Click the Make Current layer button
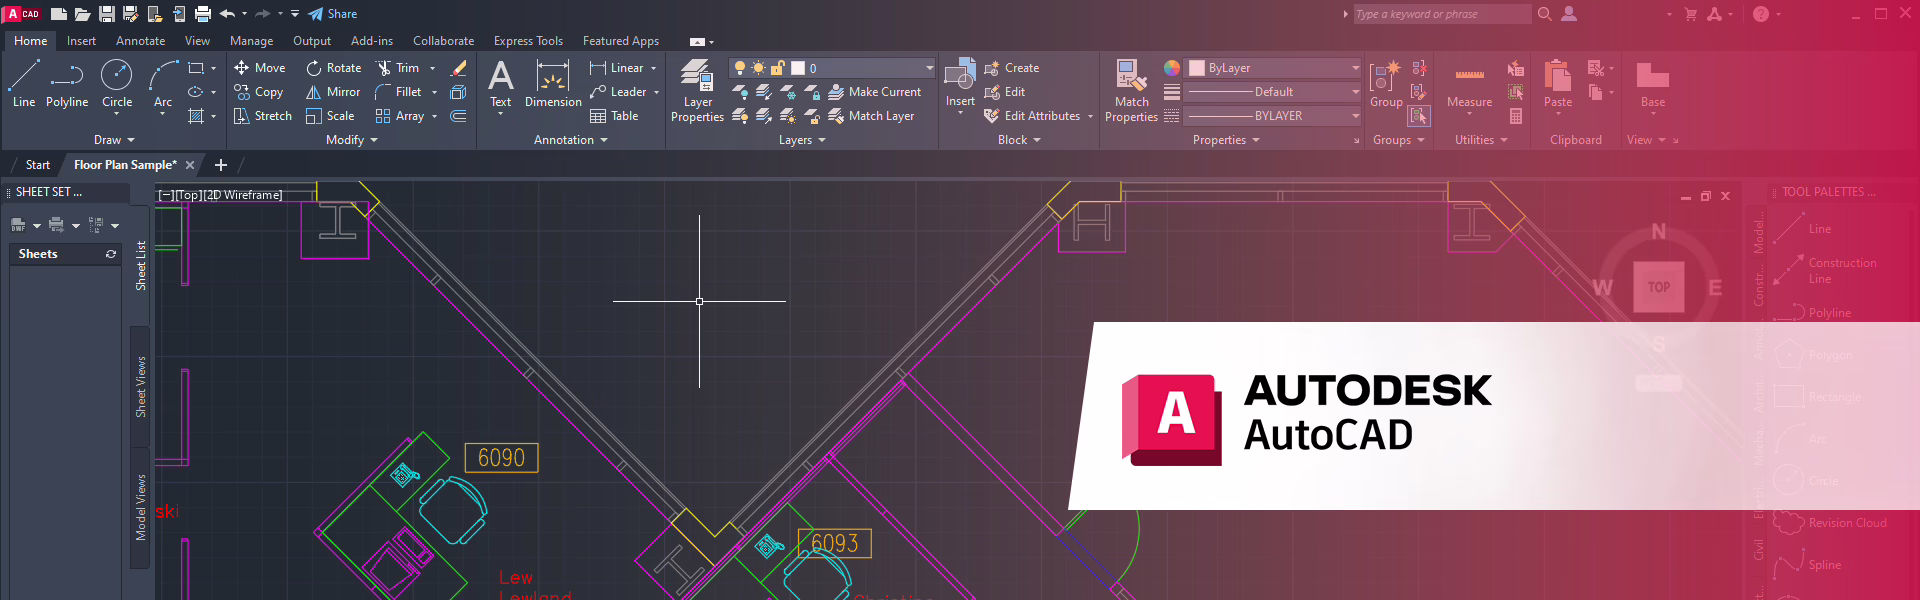1920x600 pixels. [x=874, y=92]
